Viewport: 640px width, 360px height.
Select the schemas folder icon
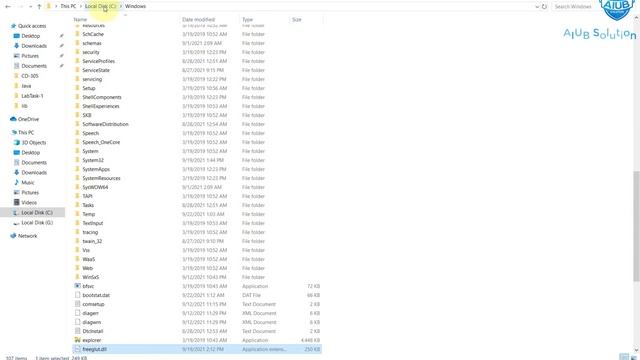point(77,43)
